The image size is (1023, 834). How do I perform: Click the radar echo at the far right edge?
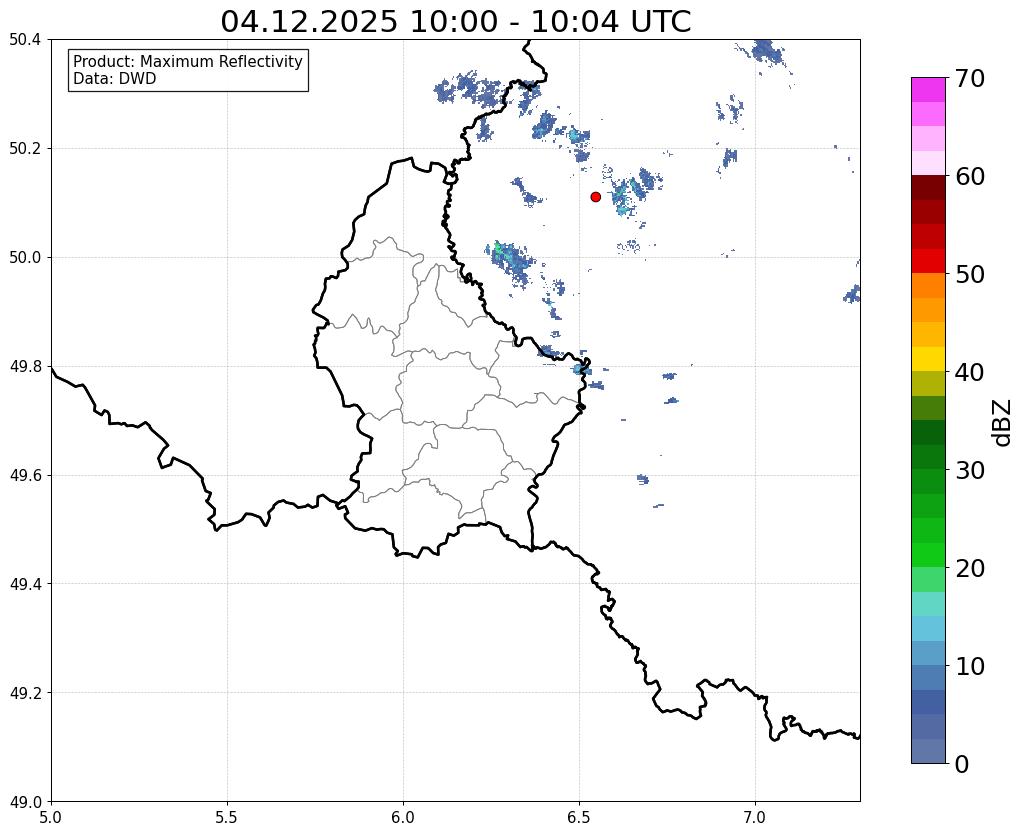coord(852,294)
